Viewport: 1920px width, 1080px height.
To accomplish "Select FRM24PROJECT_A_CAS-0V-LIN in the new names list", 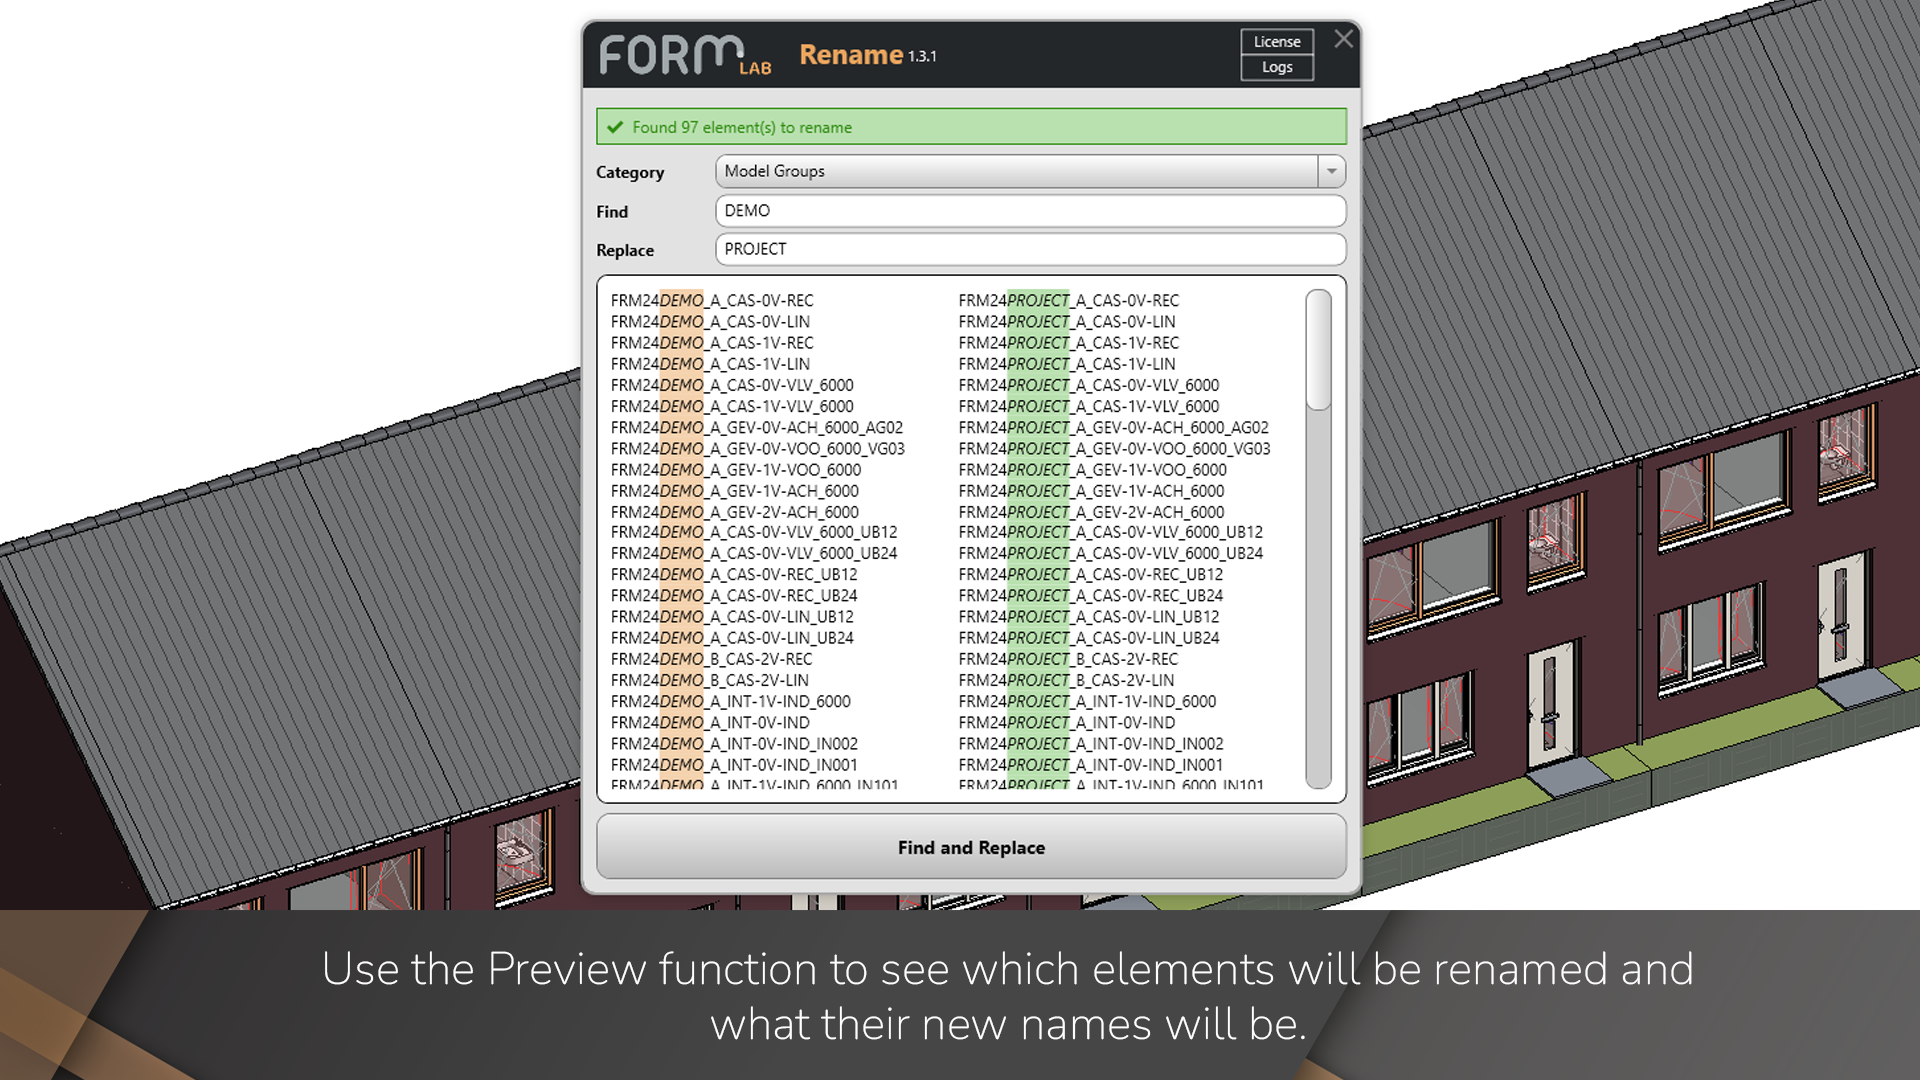I will (x=1066, y=321).
